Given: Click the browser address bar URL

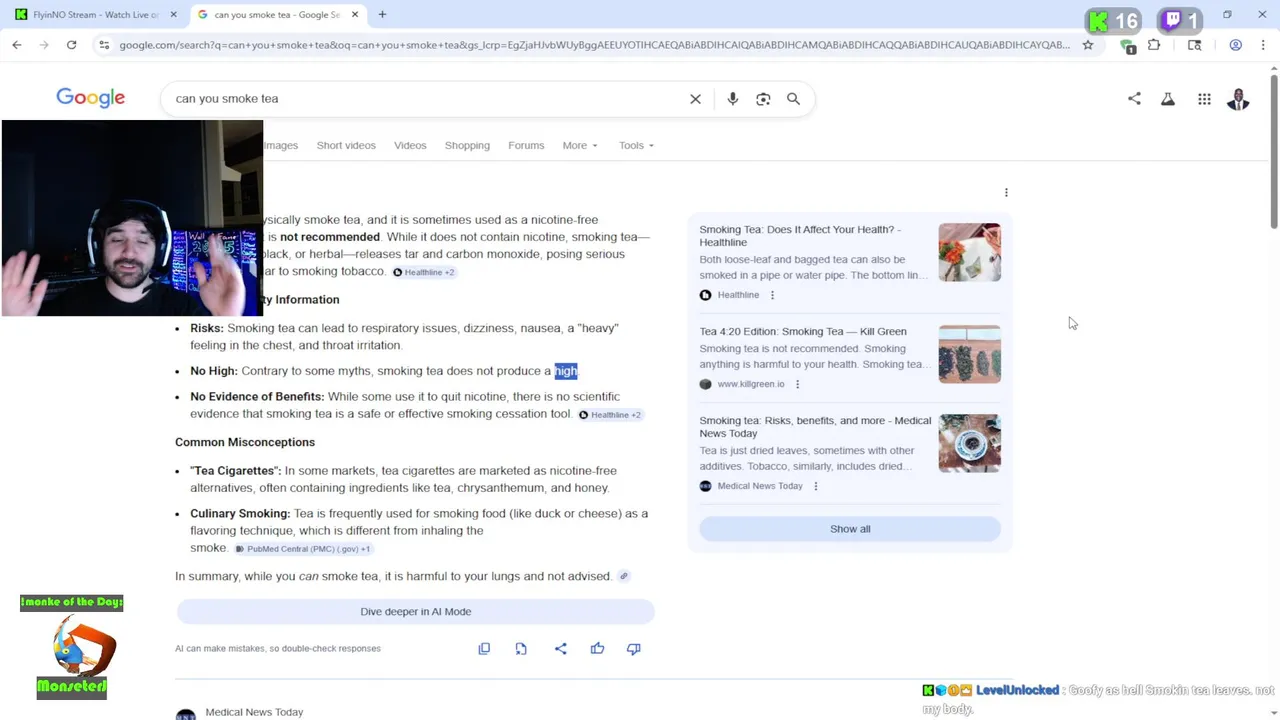Looking at the screenshot, I should pos(594,45).
